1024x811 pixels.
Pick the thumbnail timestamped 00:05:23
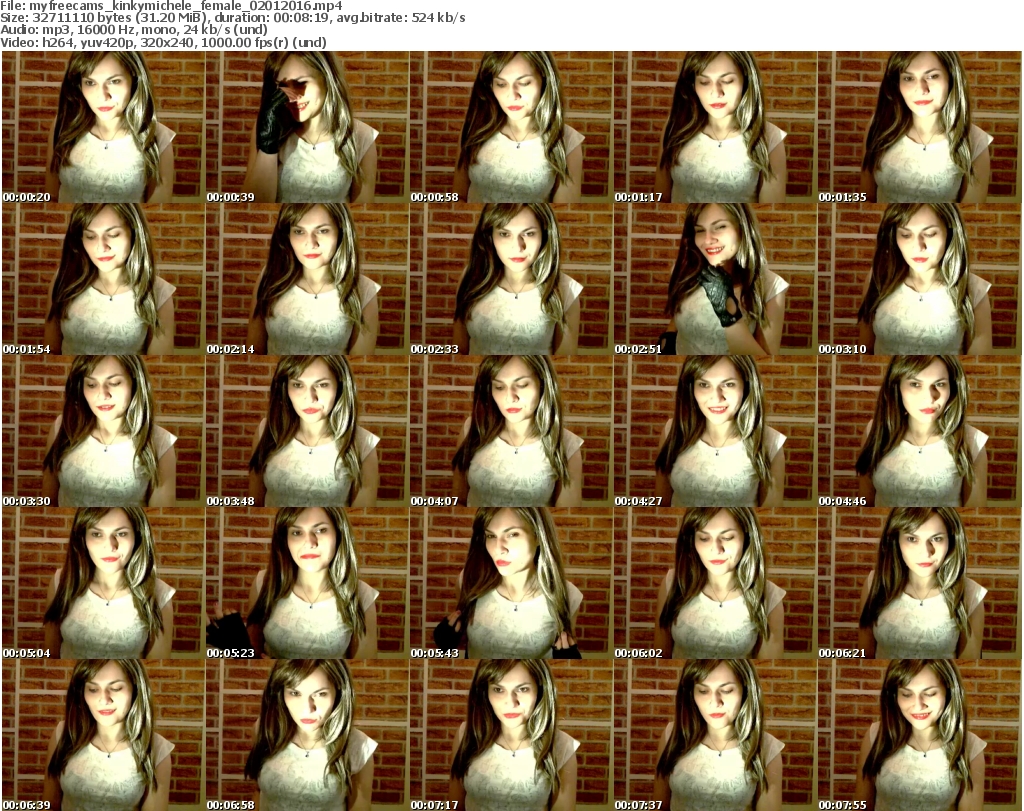pos(308,583)
